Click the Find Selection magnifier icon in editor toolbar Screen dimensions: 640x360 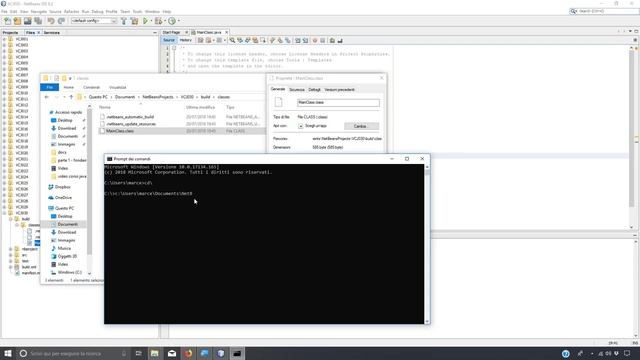coord(232,40)
